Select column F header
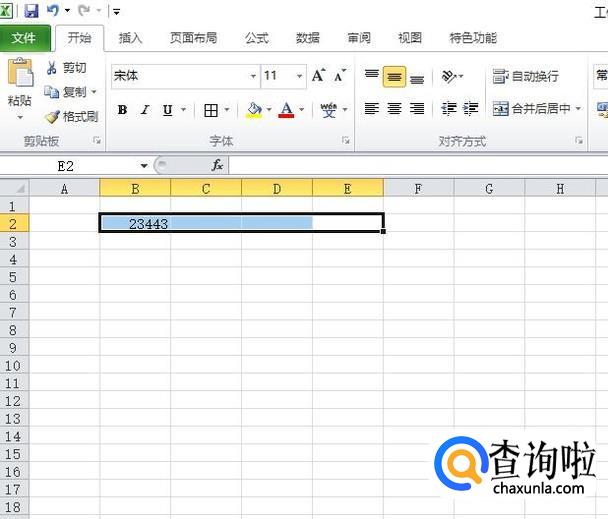The height and width of the screenshot is (519, 608). 418,189
